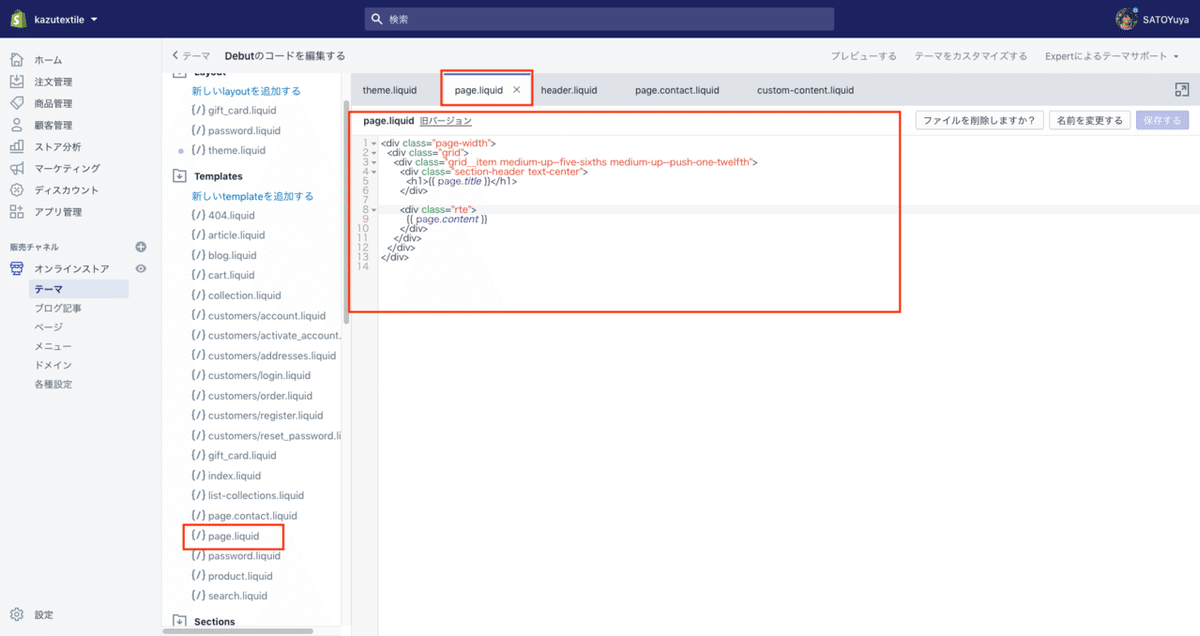Open index.liquid template
This screenshot has height=636, width=1200.
(226, 476)
